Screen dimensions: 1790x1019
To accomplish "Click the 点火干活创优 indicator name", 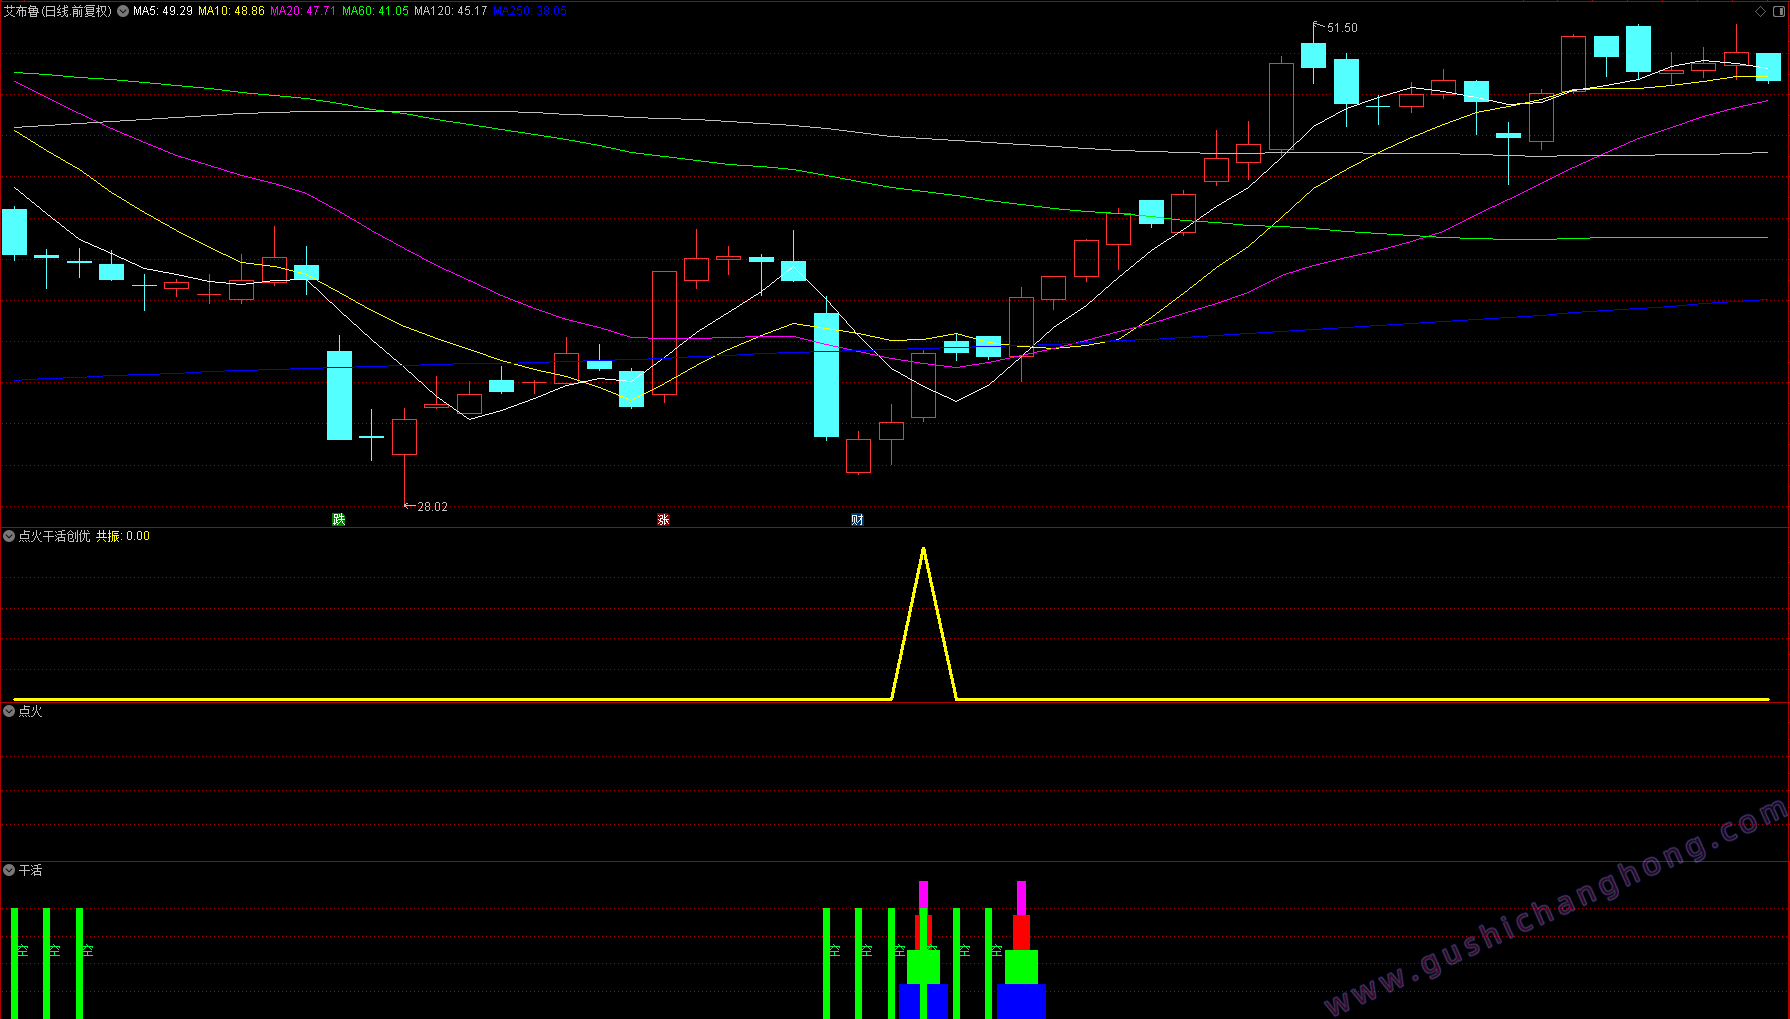I will [x=54, y=537].
